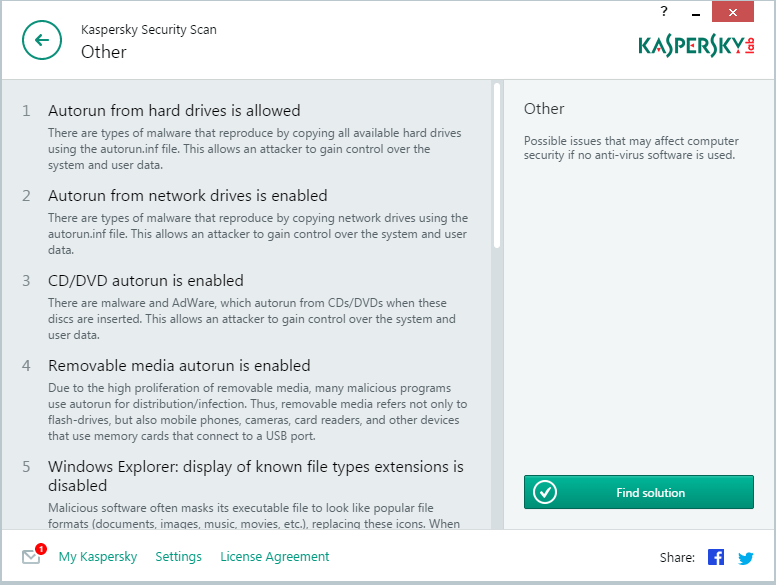776x585 pixels.
Task: Click the issue list vertical scrollbar
Action: pyautogui.click(x=497, y=165)
